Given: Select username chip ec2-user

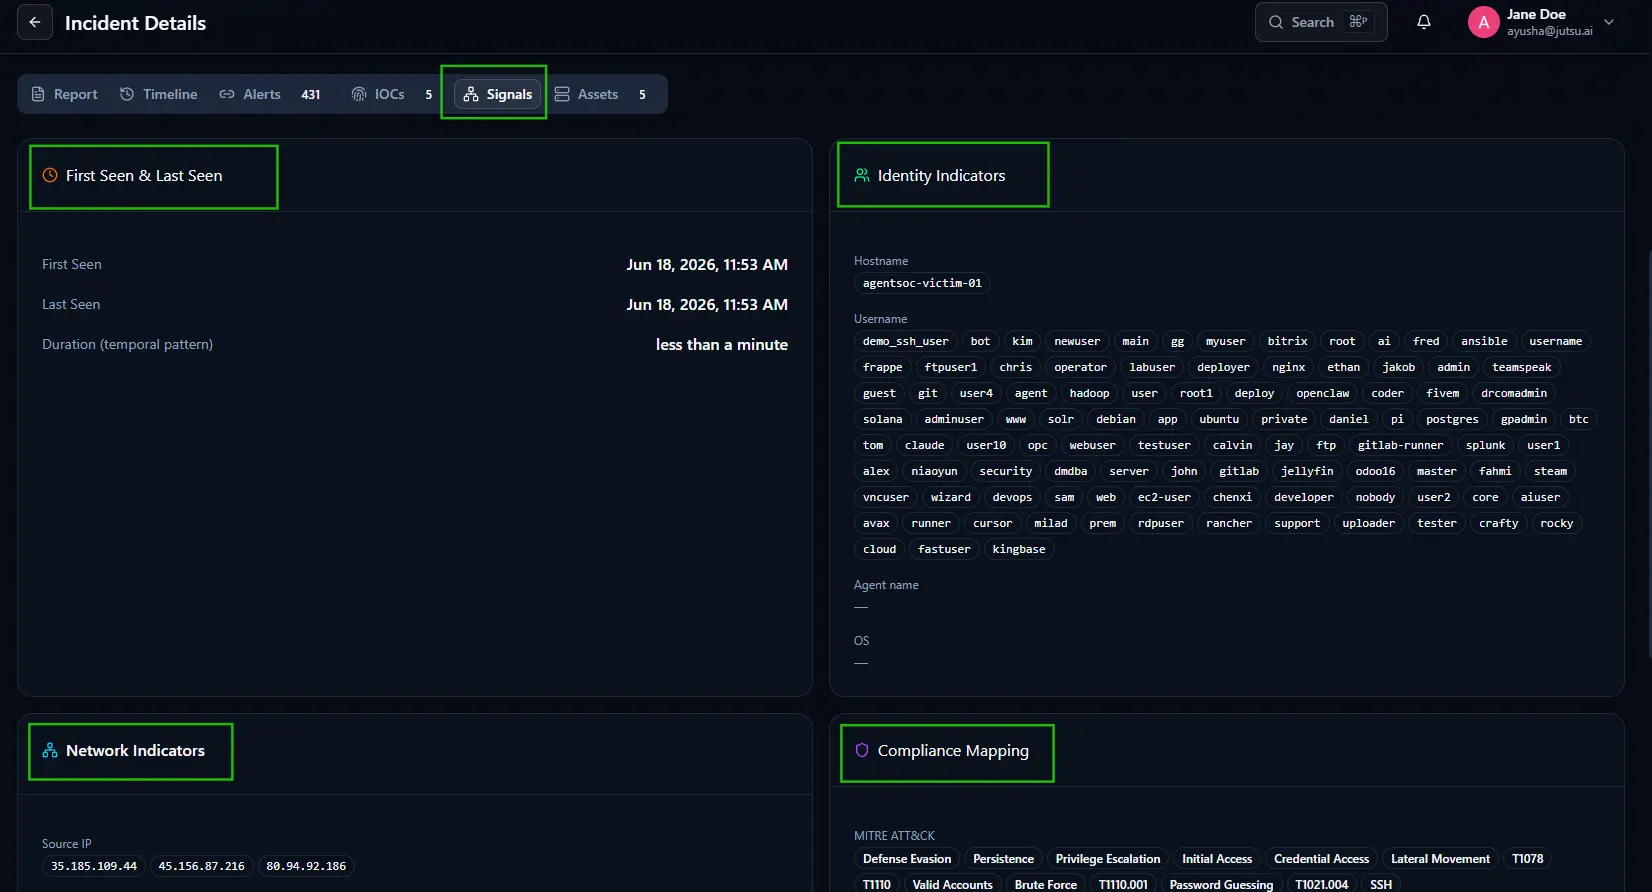Looking at the screenshot, I should point(1164,497).
